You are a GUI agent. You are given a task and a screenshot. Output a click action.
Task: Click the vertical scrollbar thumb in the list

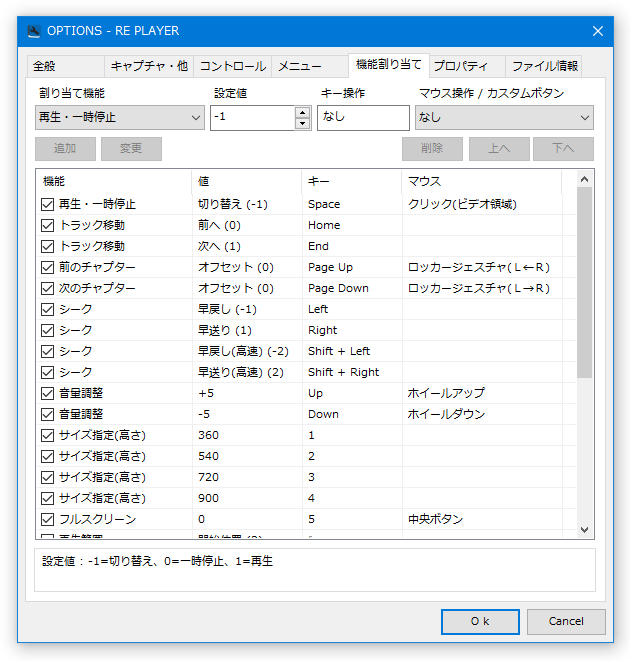click(584, 282)
